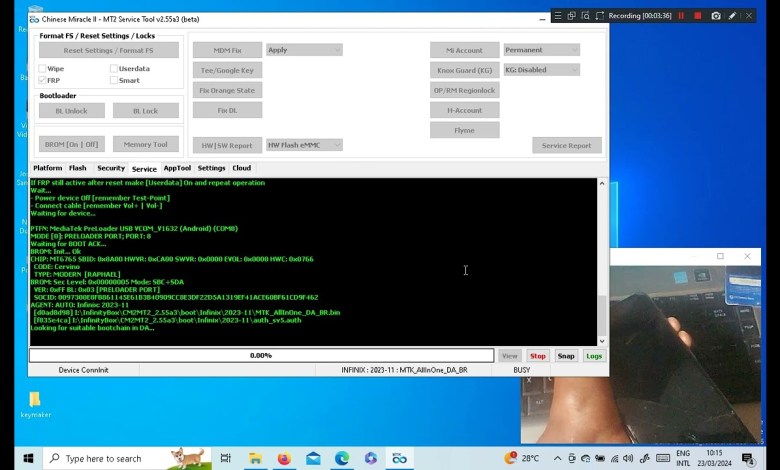The width and height of the screenshot is (780, 470).
Task: Launch Firefox from the taskbar
Action: click(x=284, y=458)
